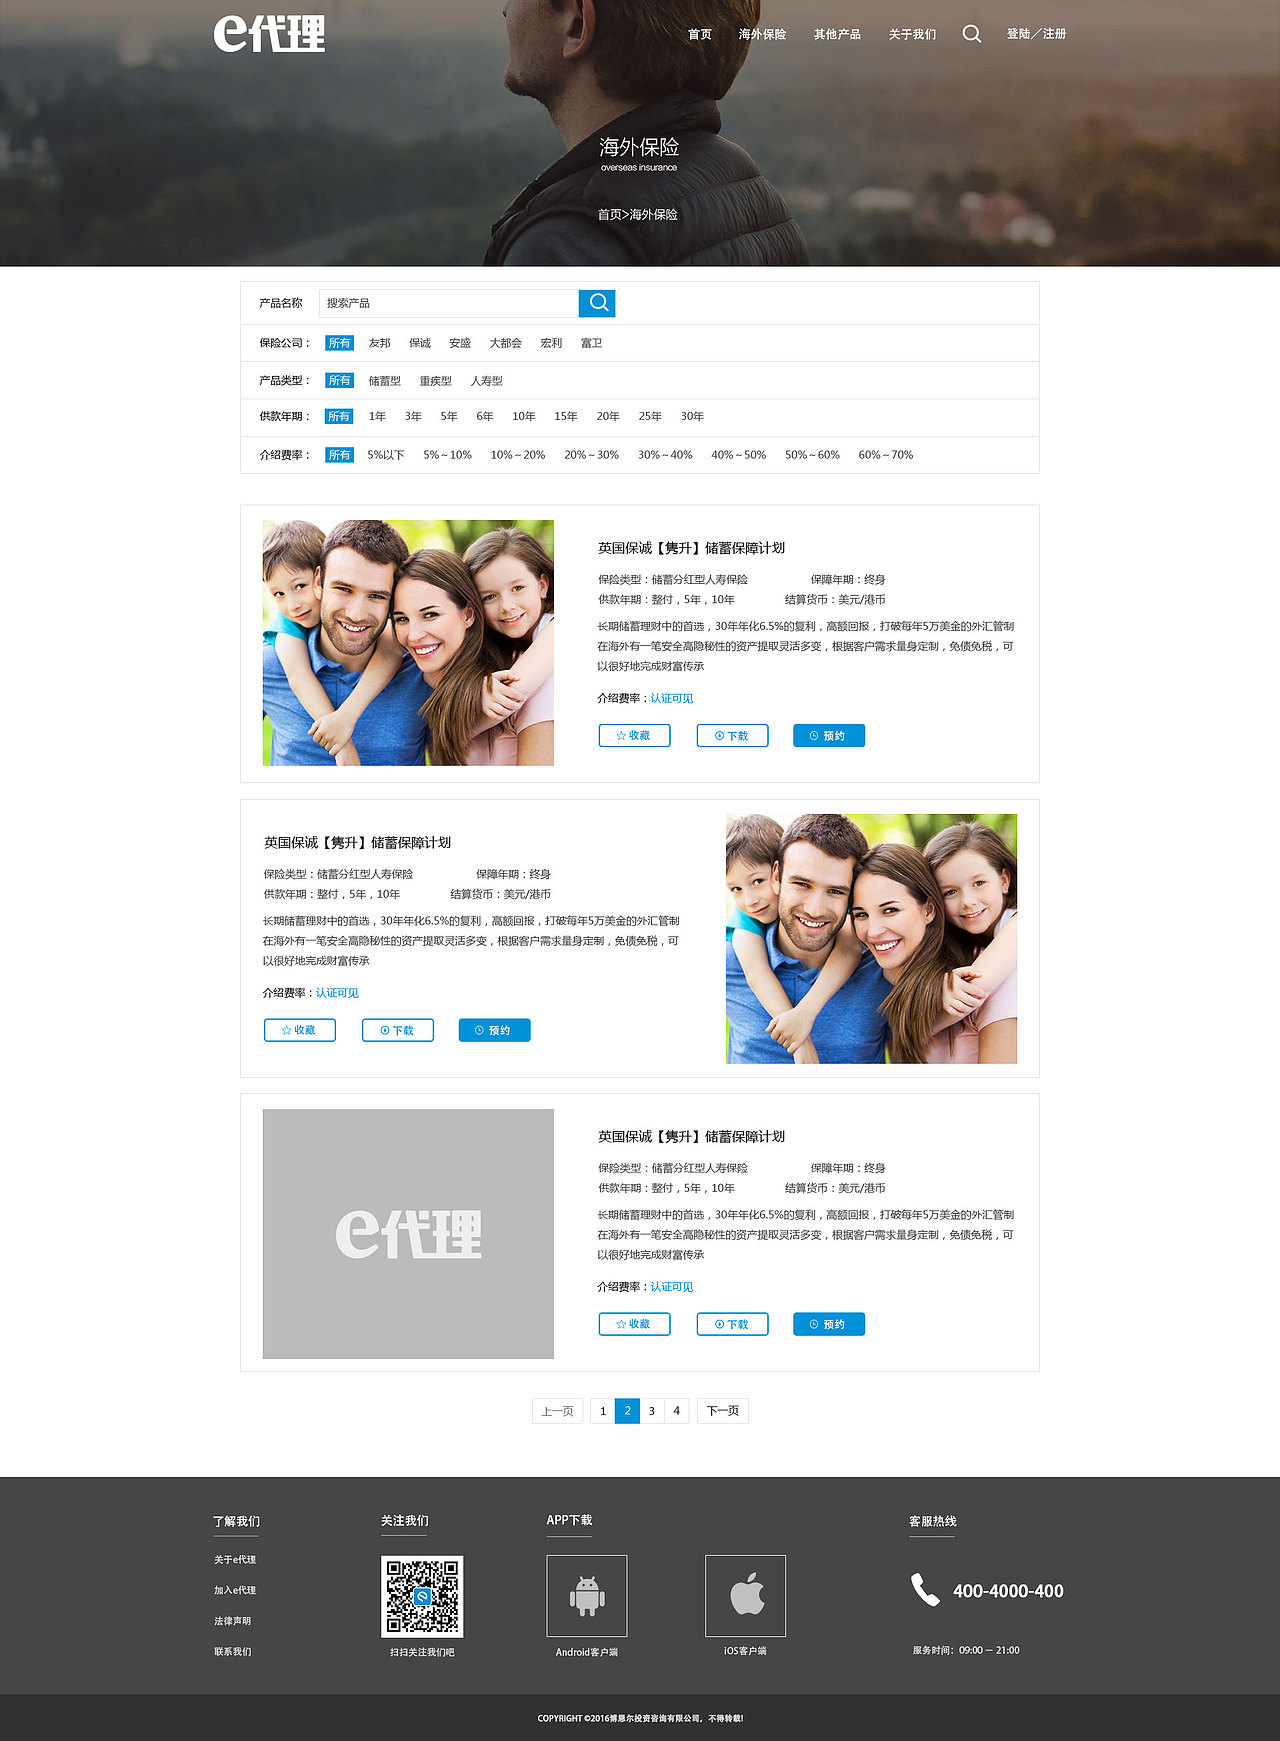The width and height of the screenshot is (1280, 1741).
Task: Open 法律声明 footer link
Action: pos(232,1621)
